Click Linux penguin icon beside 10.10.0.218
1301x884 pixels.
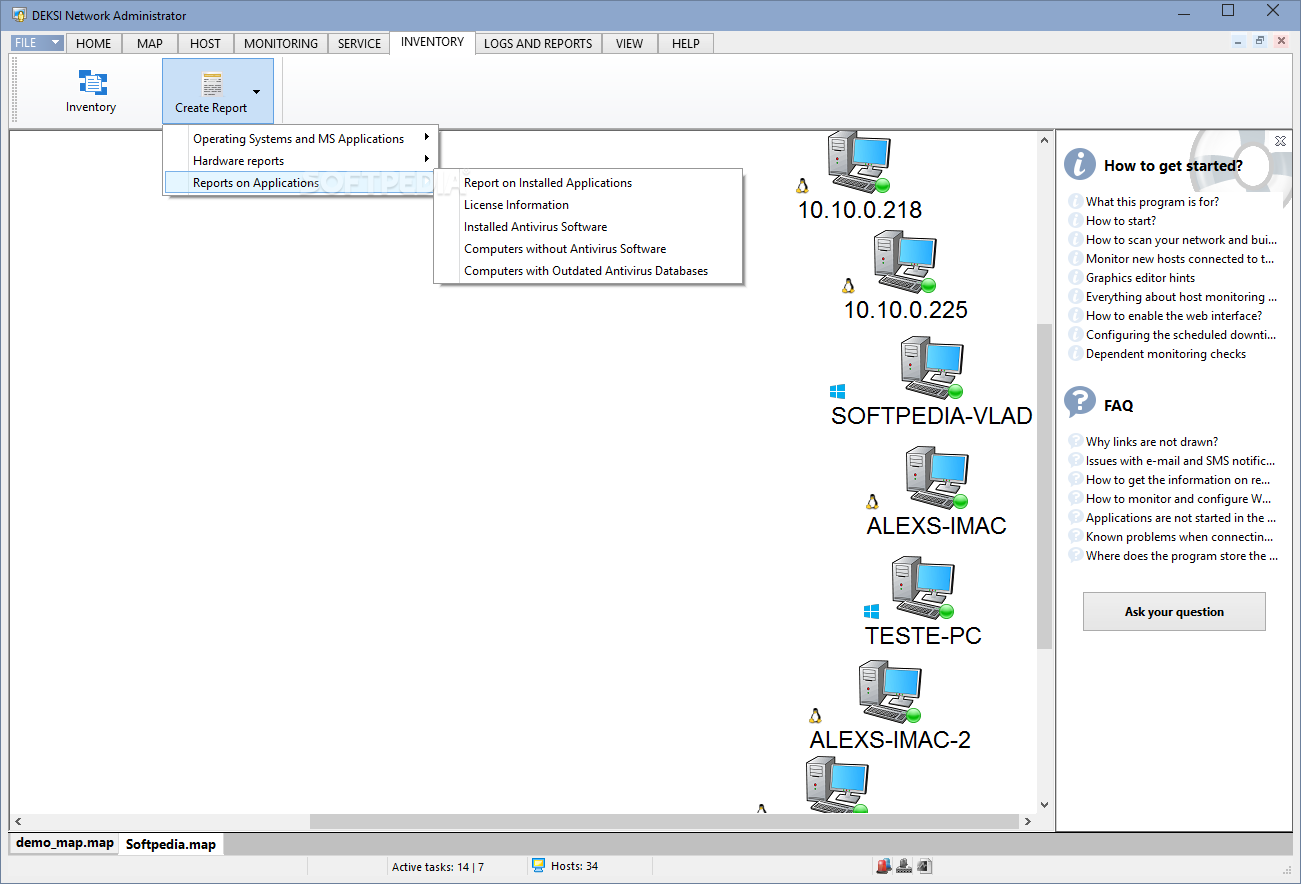pyautogui.click(x=802, y=185)
